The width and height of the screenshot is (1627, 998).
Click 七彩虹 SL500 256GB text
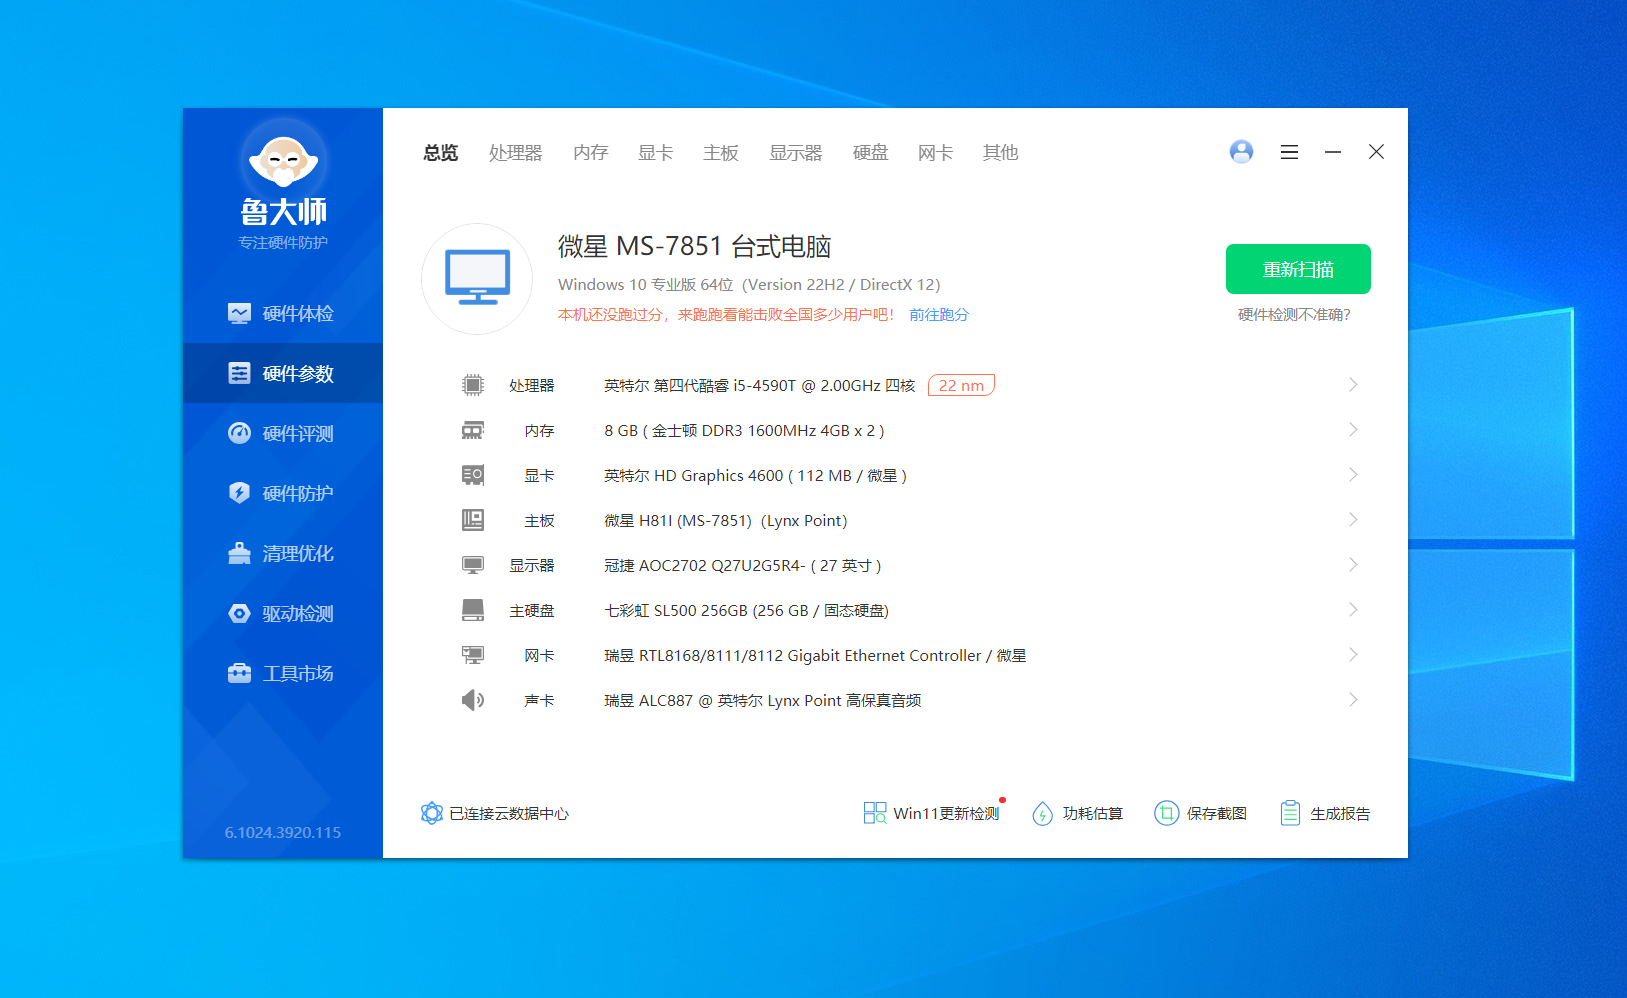tap(746, 610)
